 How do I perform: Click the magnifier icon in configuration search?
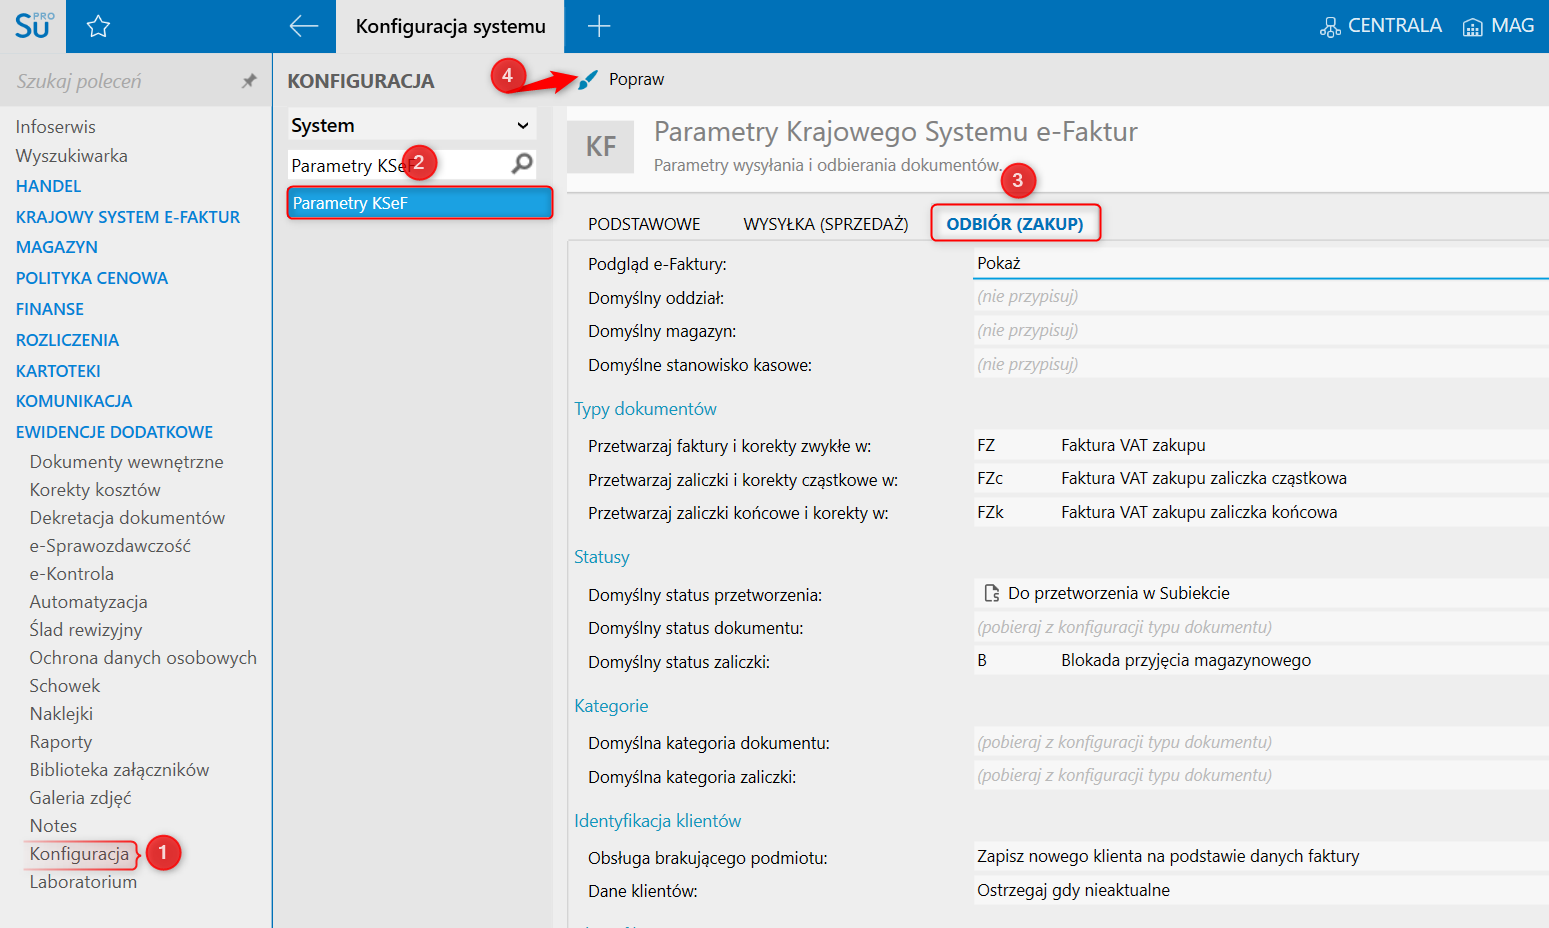522,164
